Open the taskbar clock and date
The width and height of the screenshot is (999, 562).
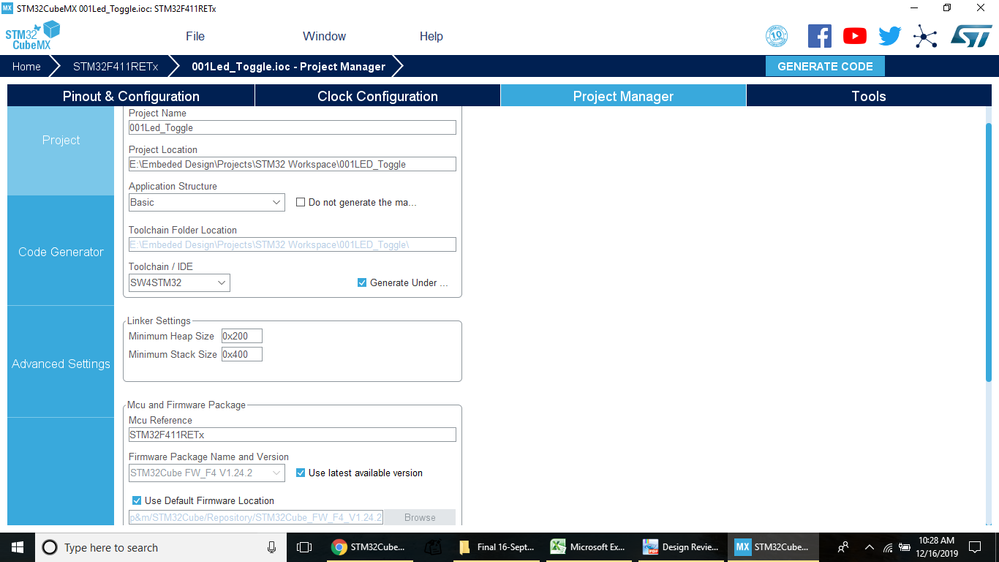pyautogui.click(x=936, y=547)
